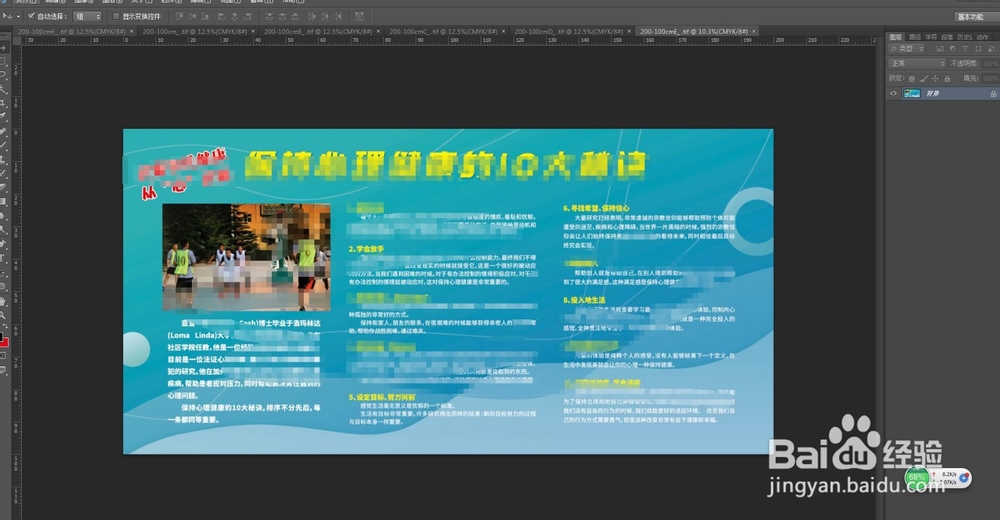The width and height of the screenshot is (1000, 520).
Task: Click the auto-align layers icon
Action: (359, 16)
